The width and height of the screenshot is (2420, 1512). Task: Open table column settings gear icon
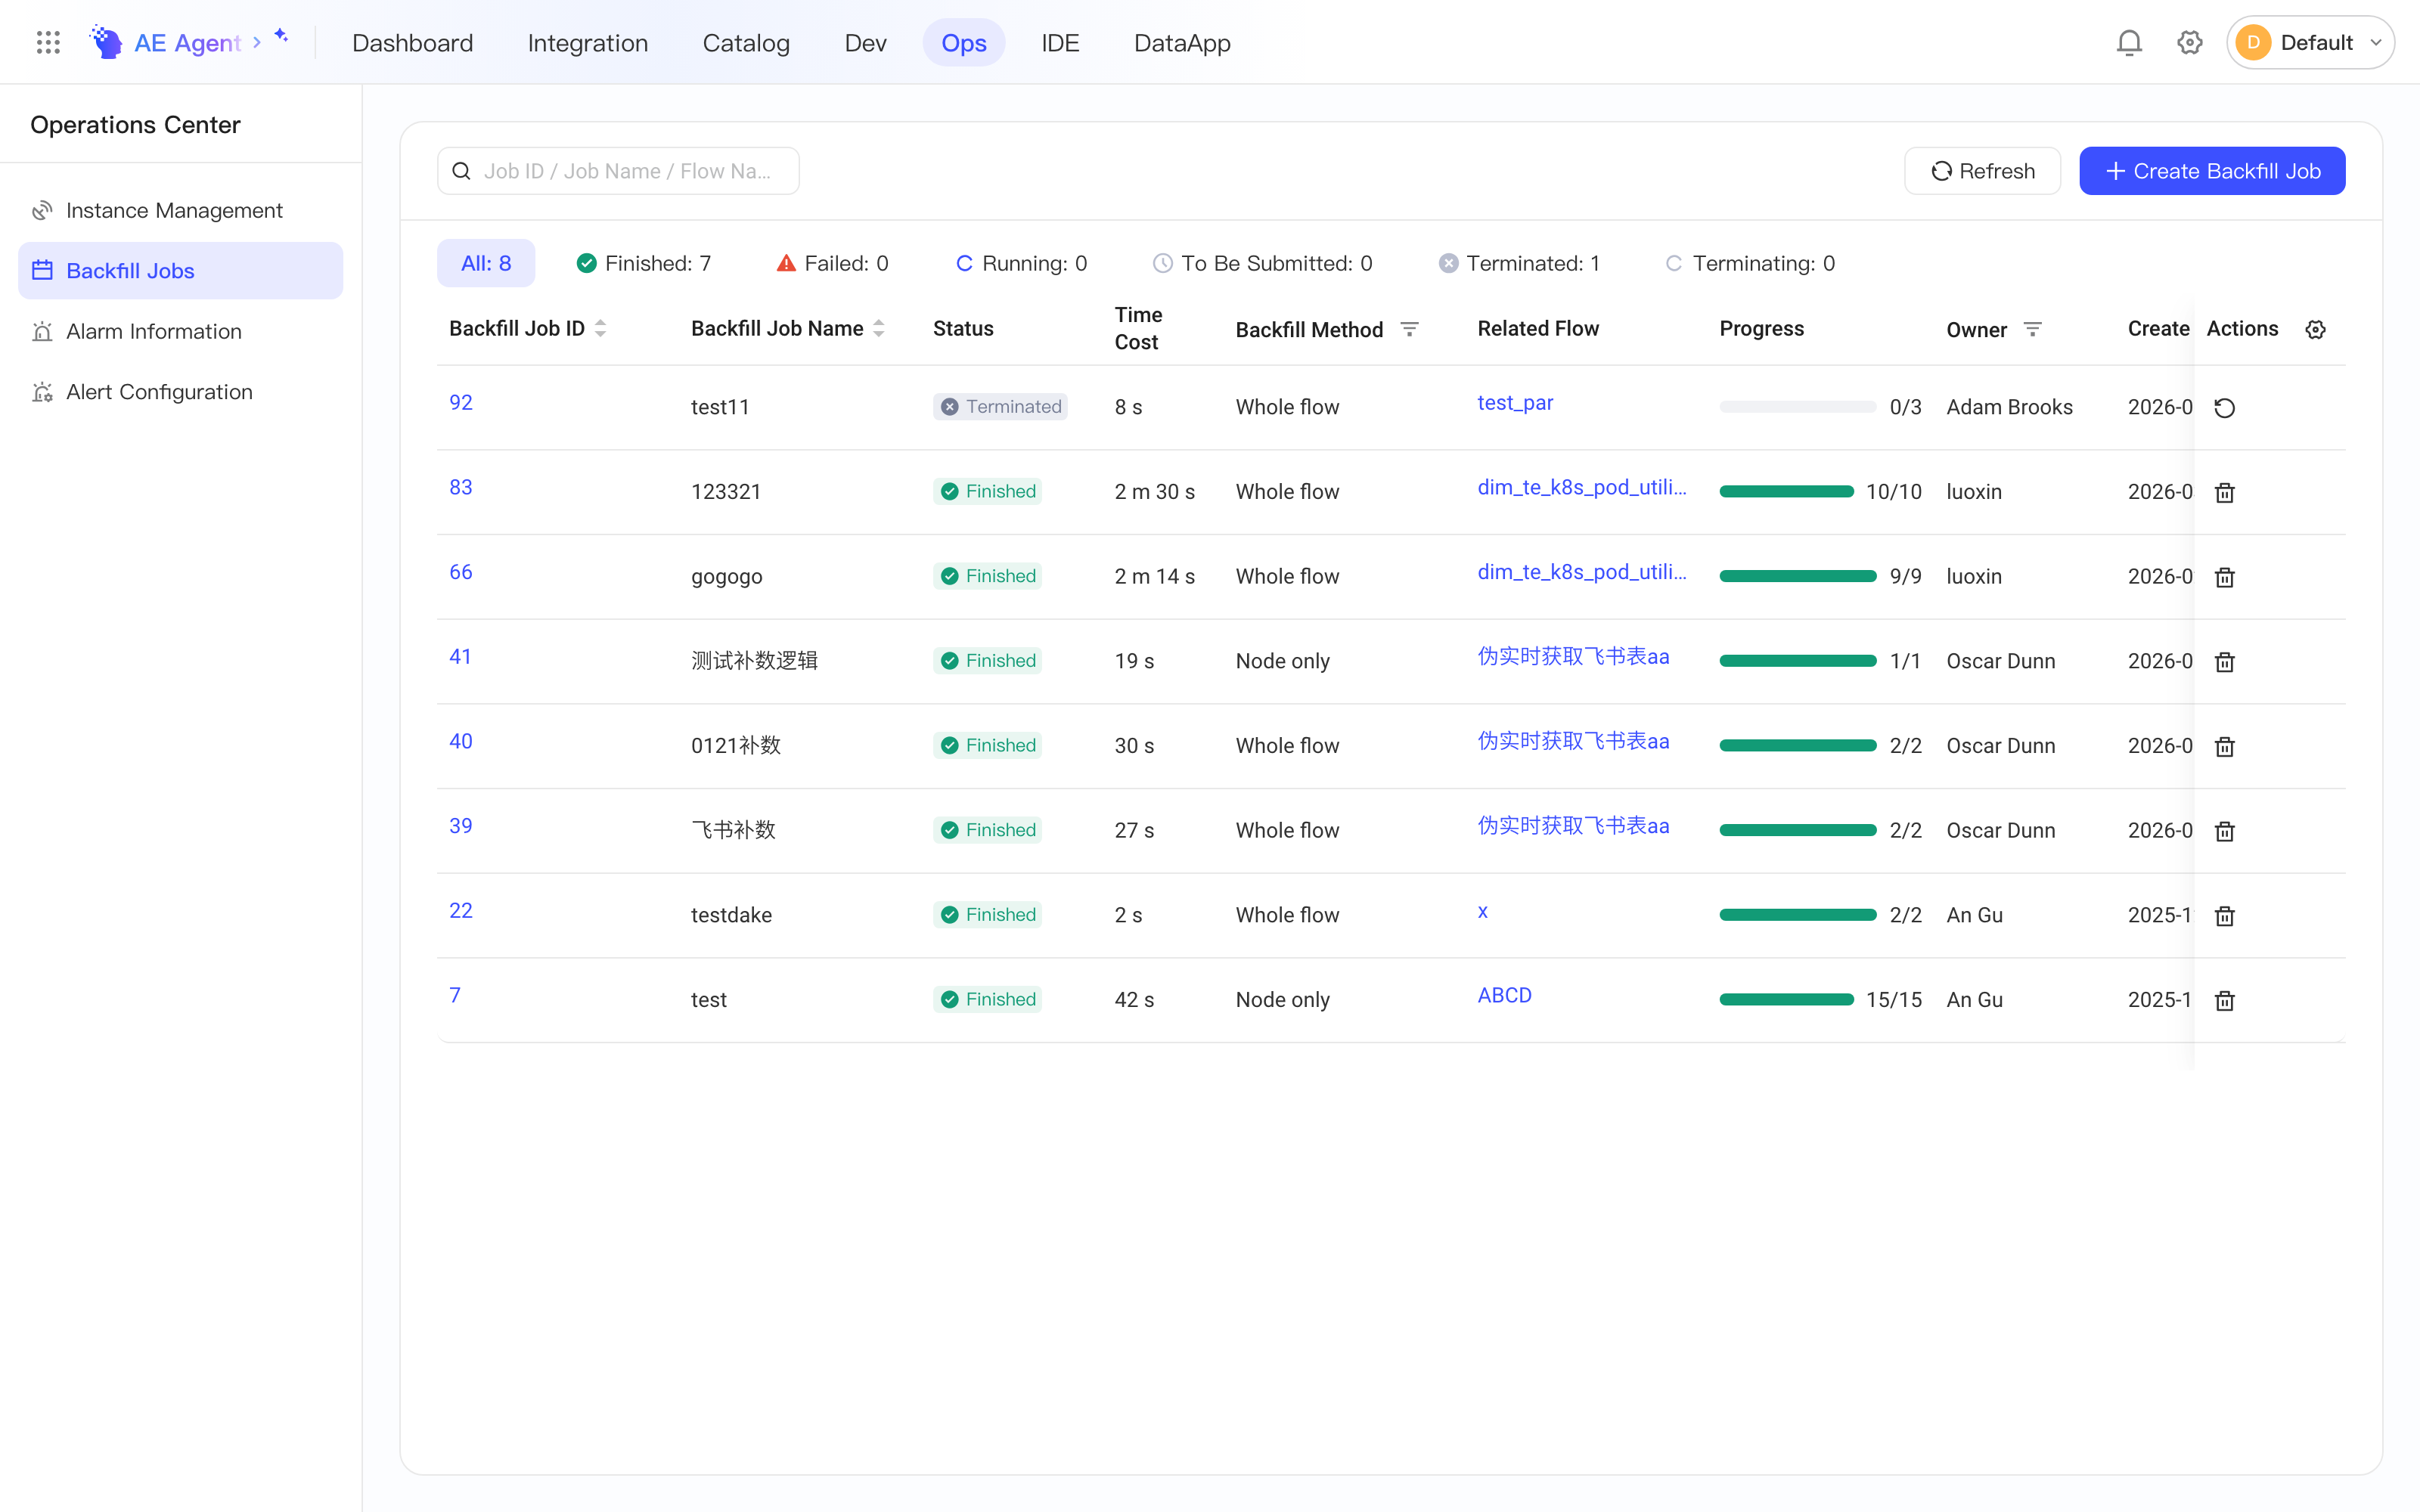(x=2315, y=329)
